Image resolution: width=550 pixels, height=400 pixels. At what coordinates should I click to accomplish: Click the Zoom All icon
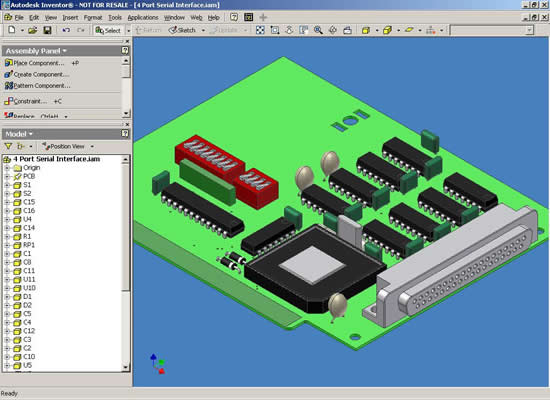pos(260,30)
